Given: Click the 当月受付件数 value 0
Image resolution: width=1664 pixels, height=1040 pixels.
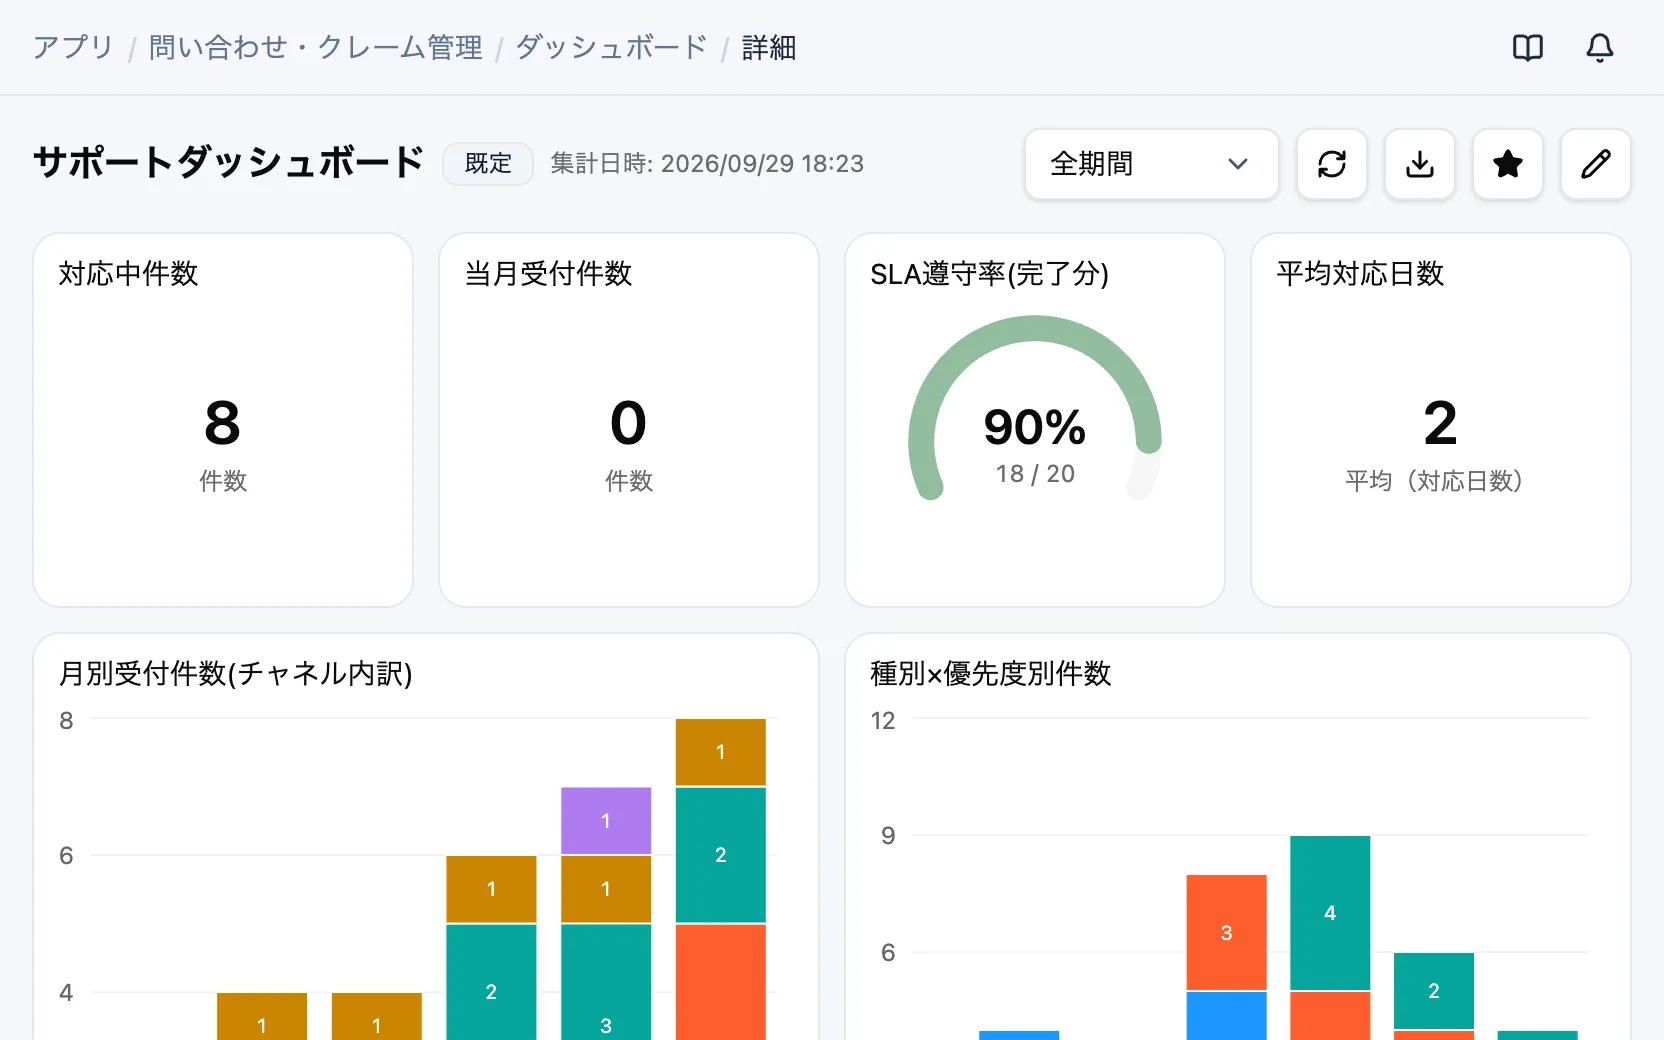Looking at the screenshot, I should 628,423.
